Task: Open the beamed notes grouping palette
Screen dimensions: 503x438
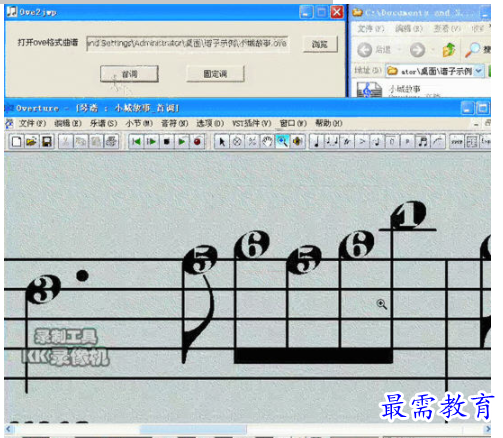Action: (423, 142)
